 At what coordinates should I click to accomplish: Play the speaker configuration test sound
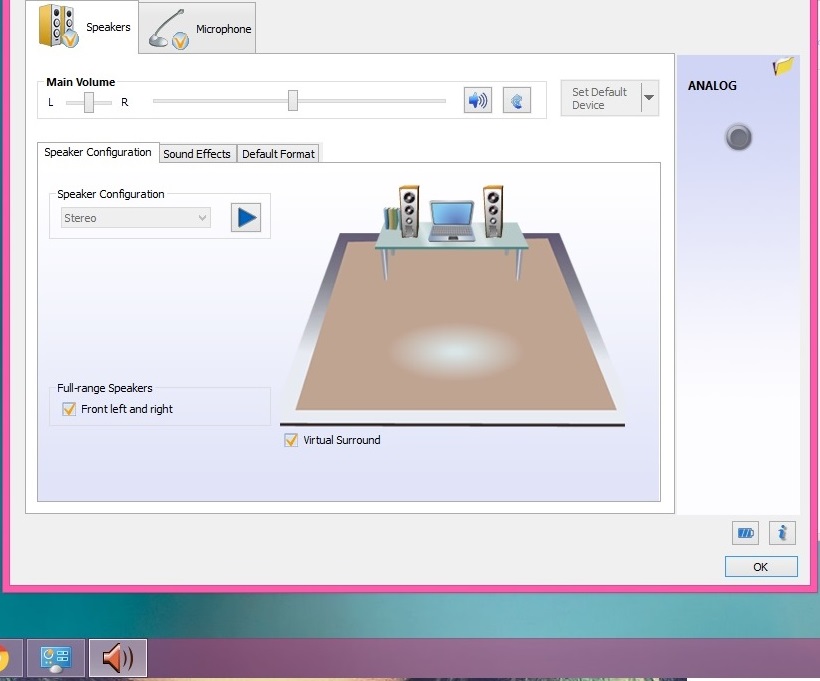click(245, 217)
